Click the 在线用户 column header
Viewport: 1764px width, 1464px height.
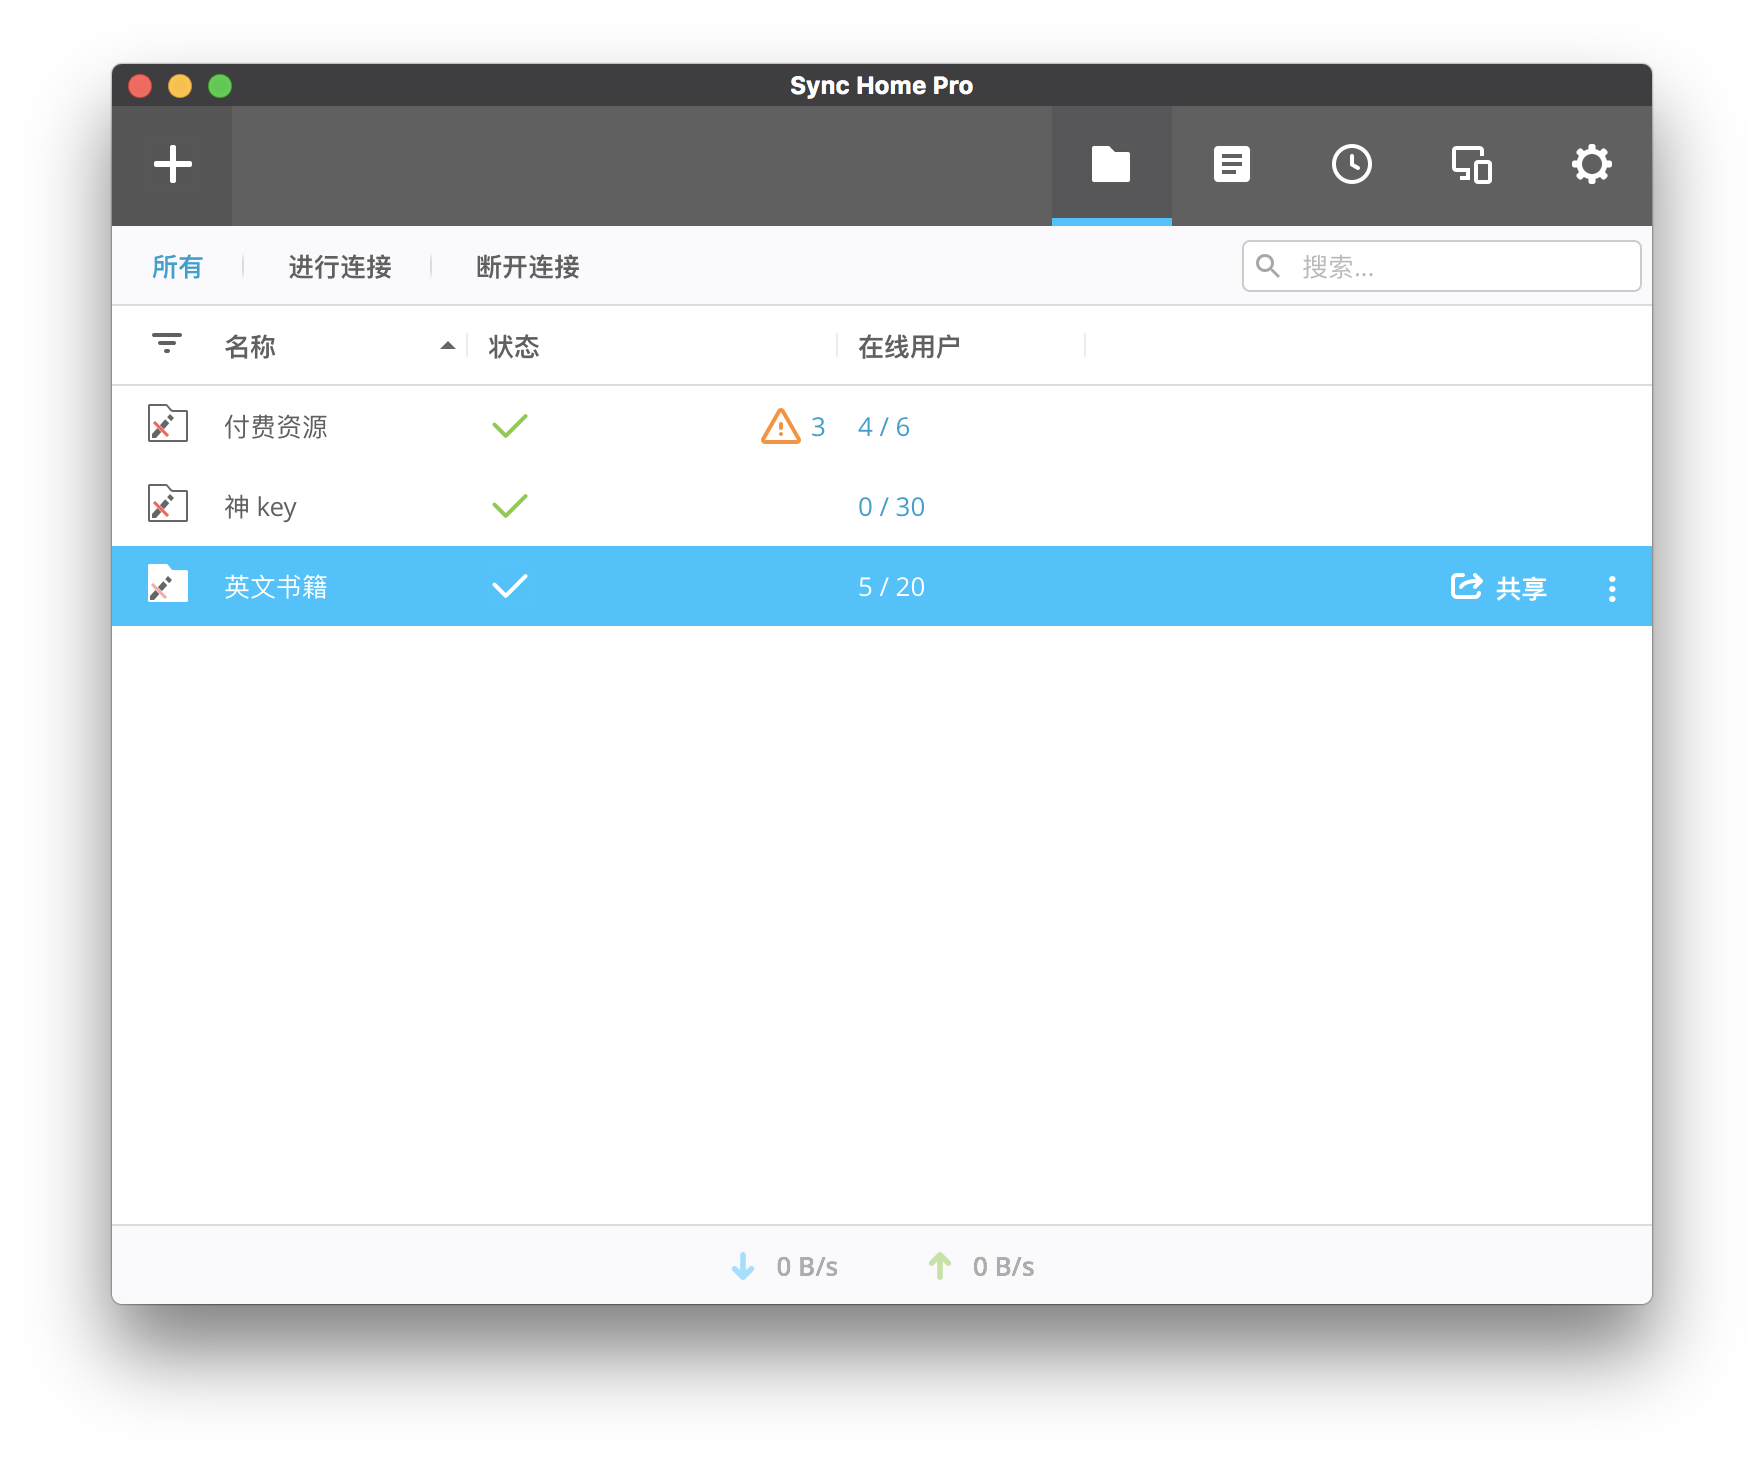tap(909, 347)
